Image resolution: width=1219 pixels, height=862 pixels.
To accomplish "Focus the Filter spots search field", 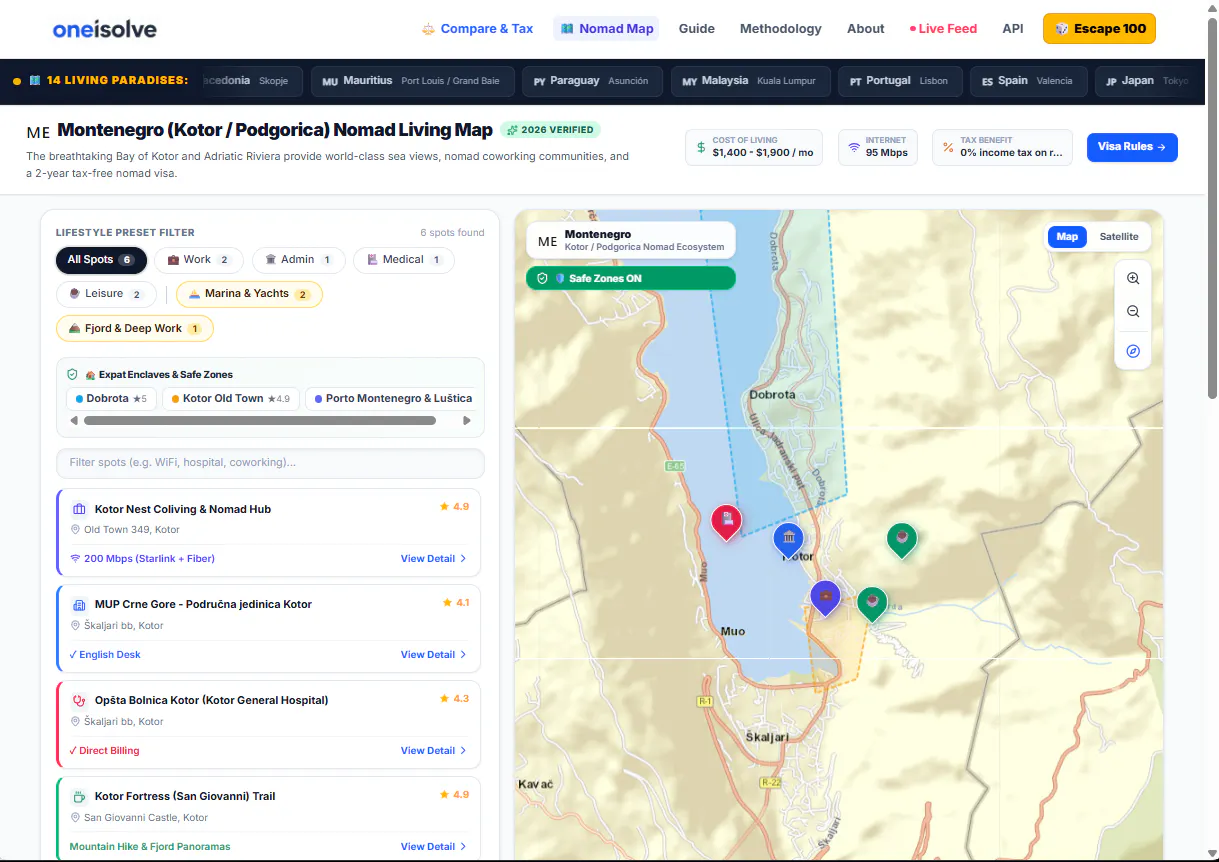I will click(x=270, y=463).
